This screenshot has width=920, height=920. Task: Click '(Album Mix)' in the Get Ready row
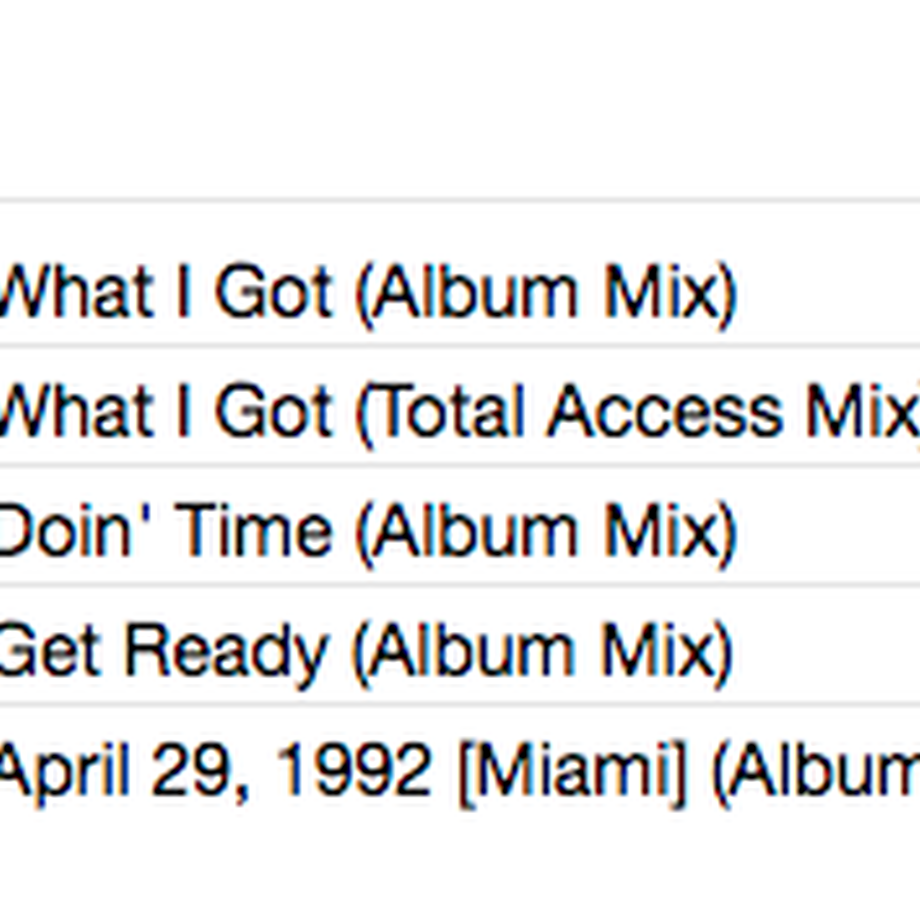pyautogui.click(x=543, y=654)
